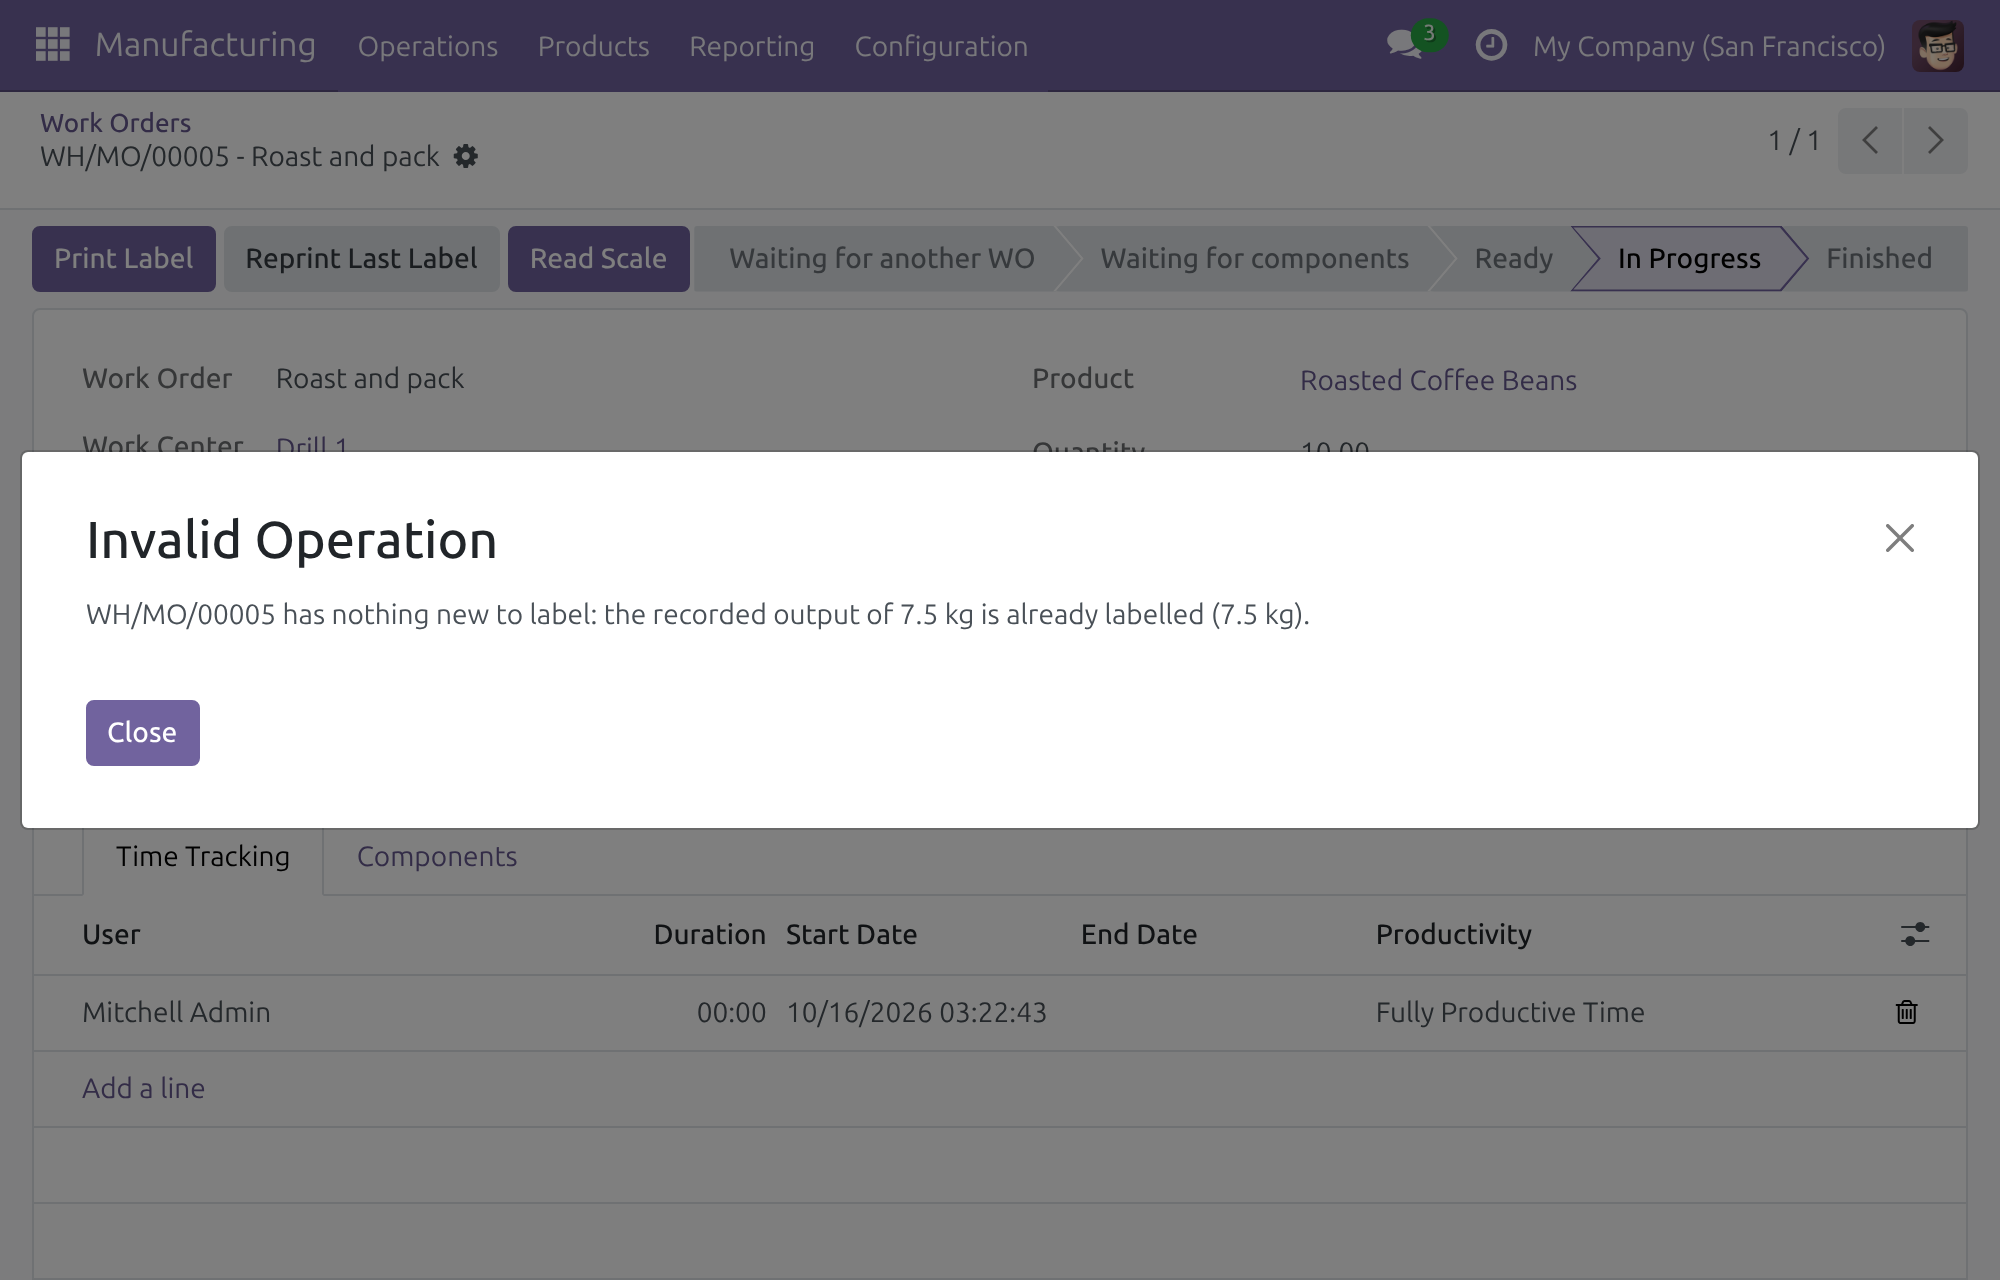Open the gear actions menu beside work order title
This screenshot has height=1280, width=2000.
click(x=466, y=157)
